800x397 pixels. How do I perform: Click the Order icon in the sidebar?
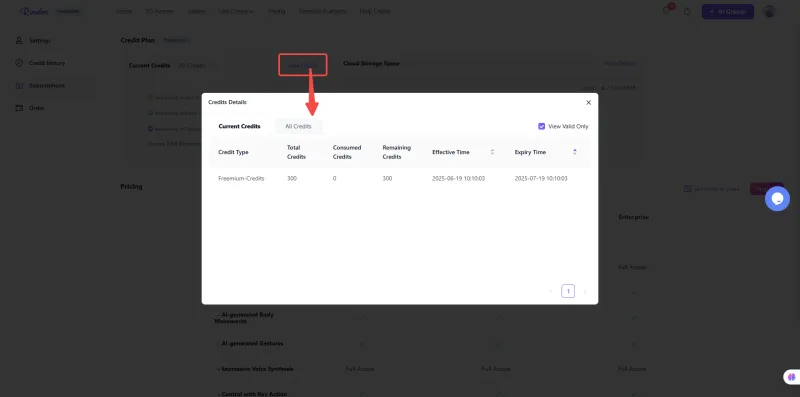pyautogui.click(x=19, y=108)
